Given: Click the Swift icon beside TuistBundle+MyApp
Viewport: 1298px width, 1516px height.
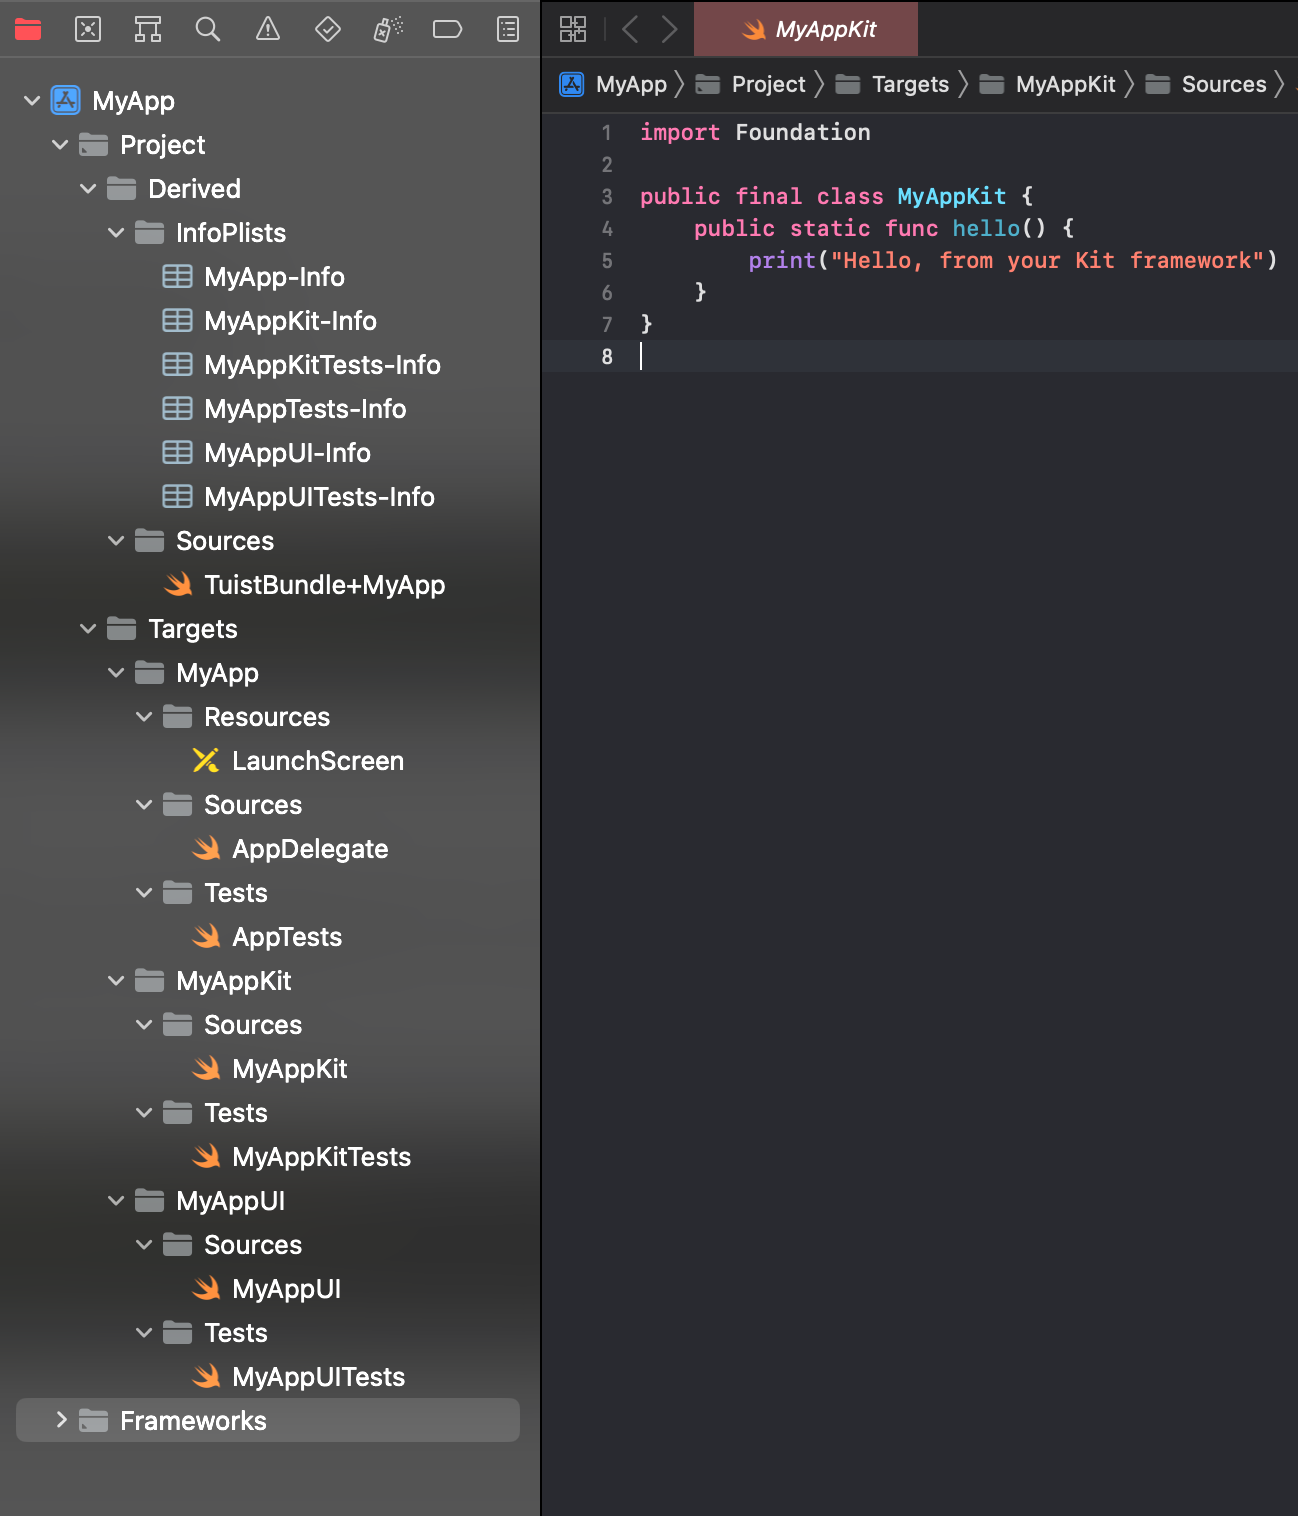Looking at the screenshot, I should pyautogui.click(x=178, y=585).
